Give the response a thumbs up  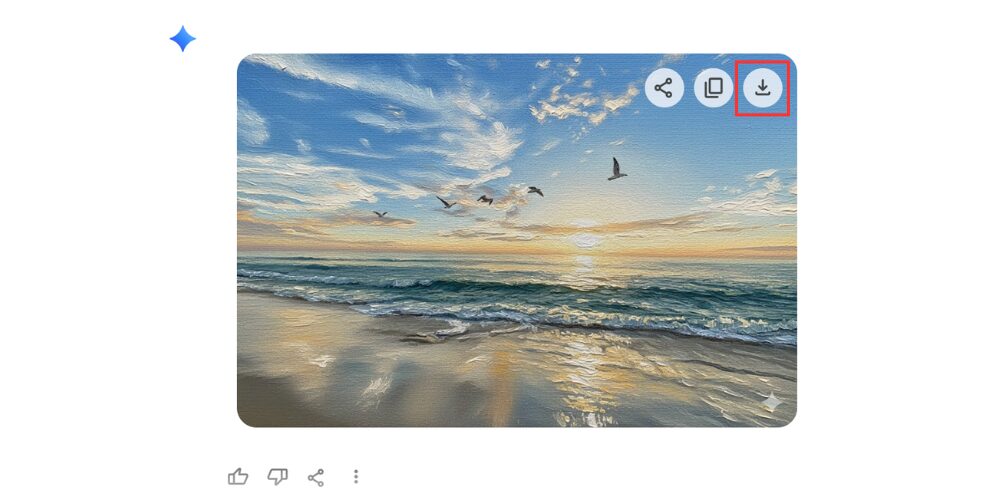tap(238, 476)
